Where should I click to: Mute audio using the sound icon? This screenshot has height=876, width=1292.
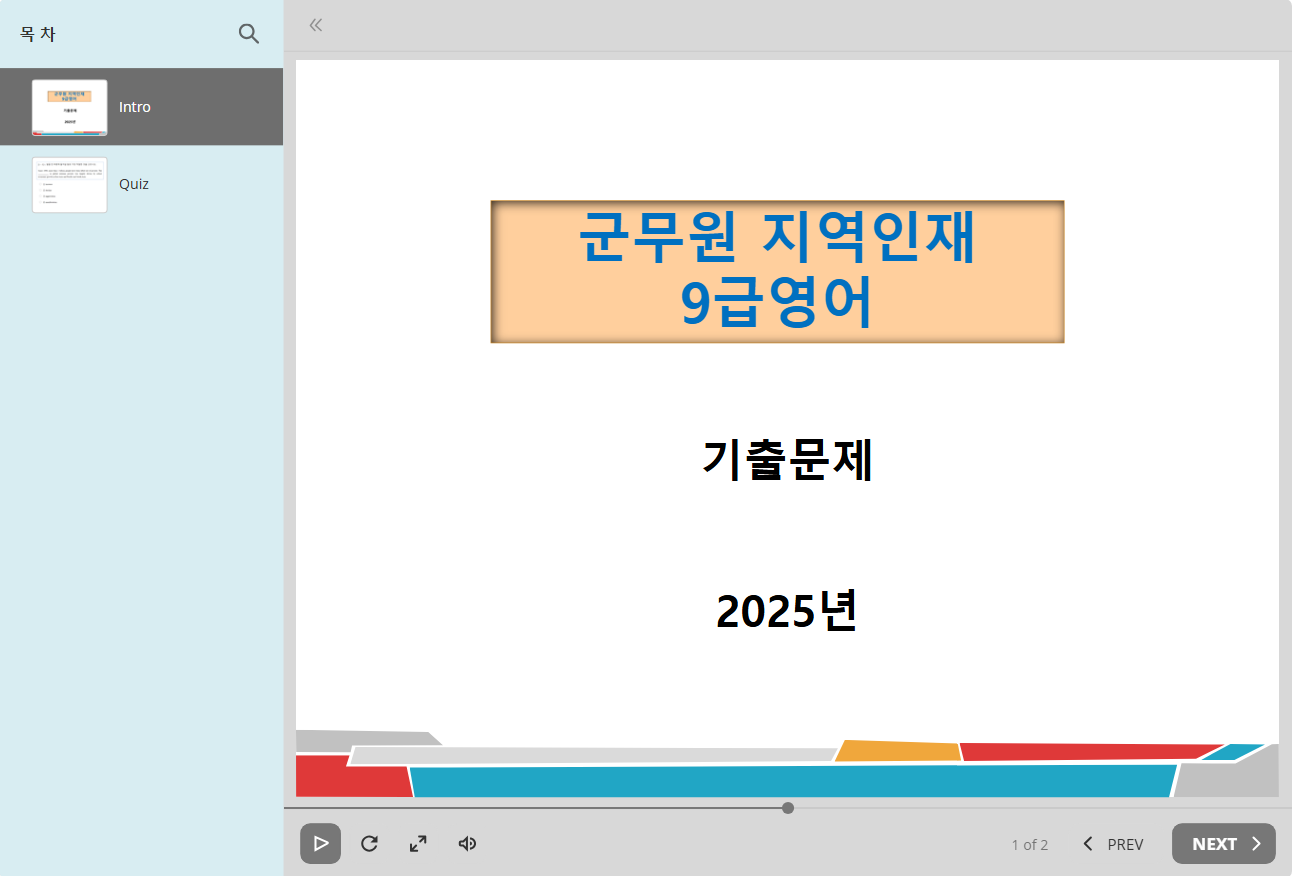click(x=466, y=843)
